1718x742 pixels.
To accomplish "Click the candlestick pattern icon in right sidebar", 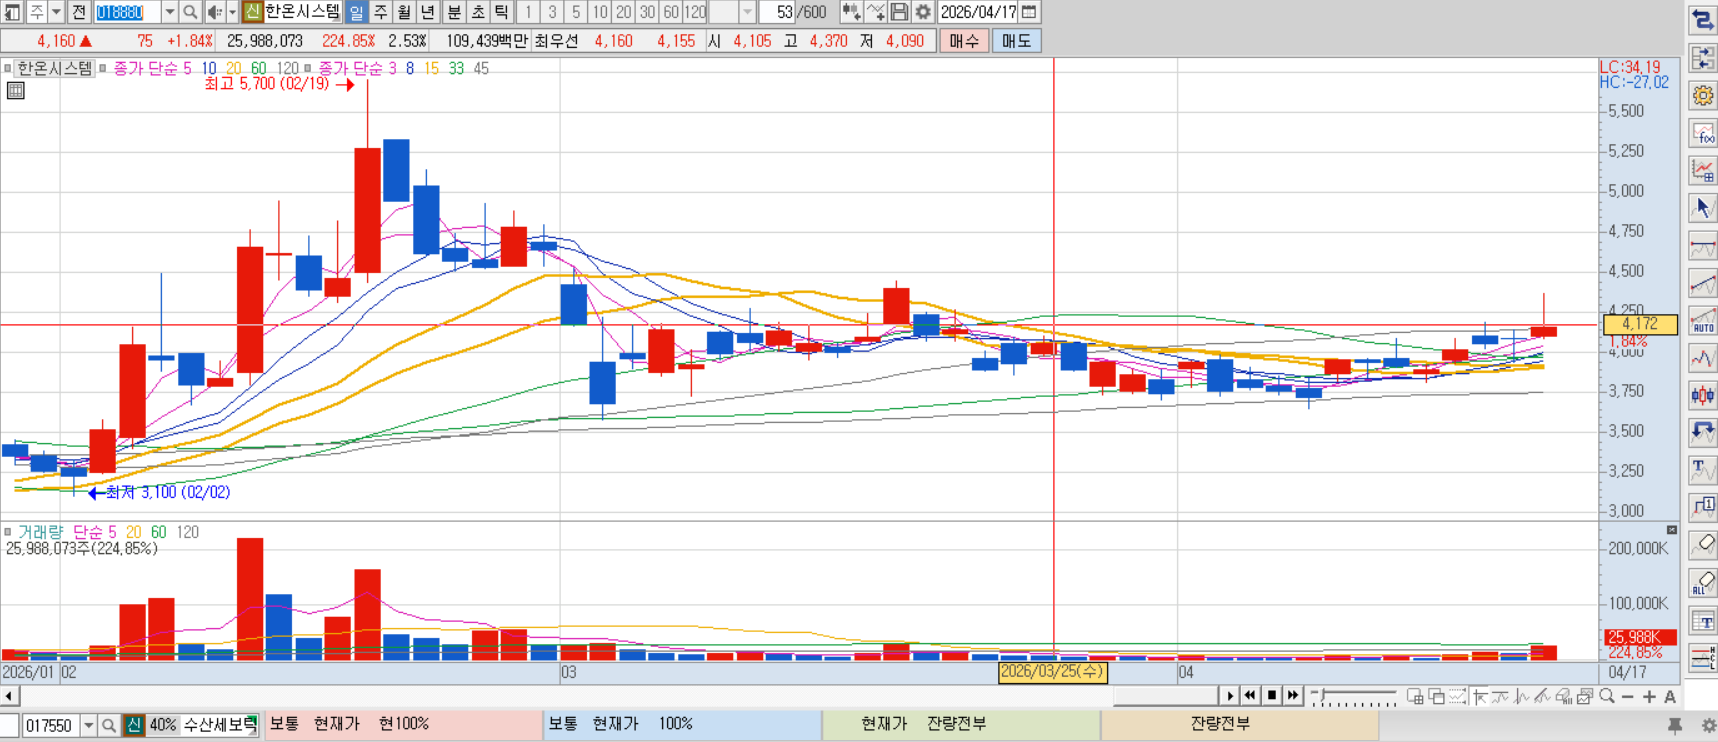I will (x=1702, y=395).
